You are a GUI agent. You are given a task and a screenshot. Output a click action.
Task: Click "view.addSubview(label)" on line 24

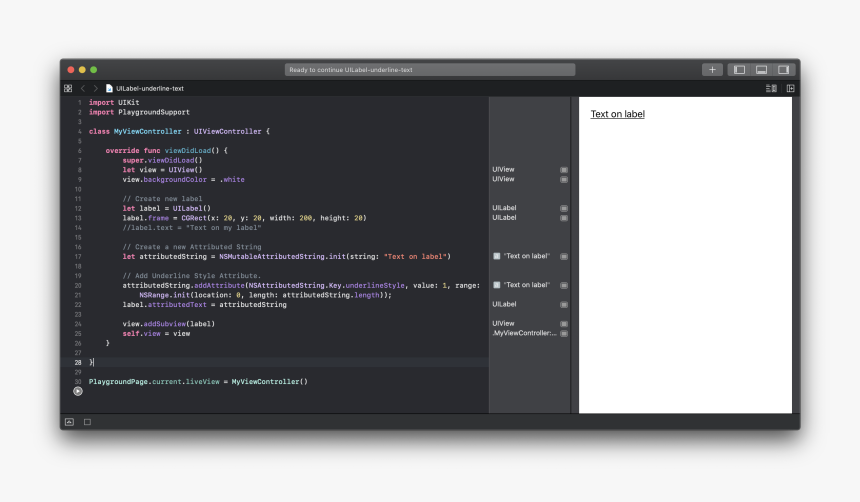tap(169, 324)
